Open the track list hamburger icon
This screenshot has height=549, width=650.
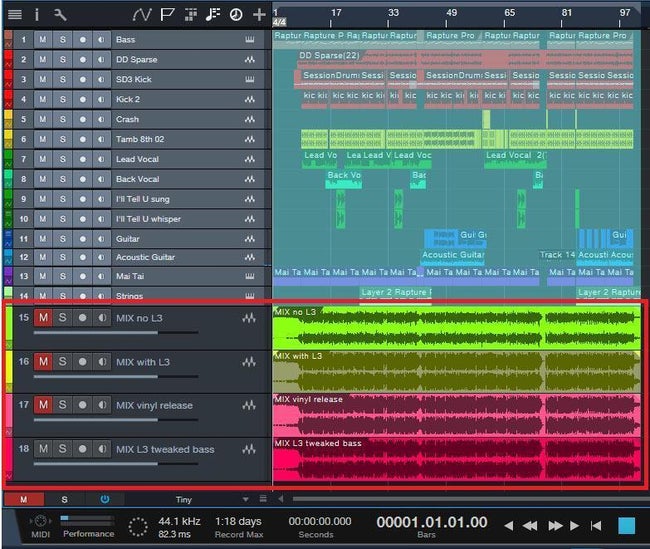pos(14,14)
